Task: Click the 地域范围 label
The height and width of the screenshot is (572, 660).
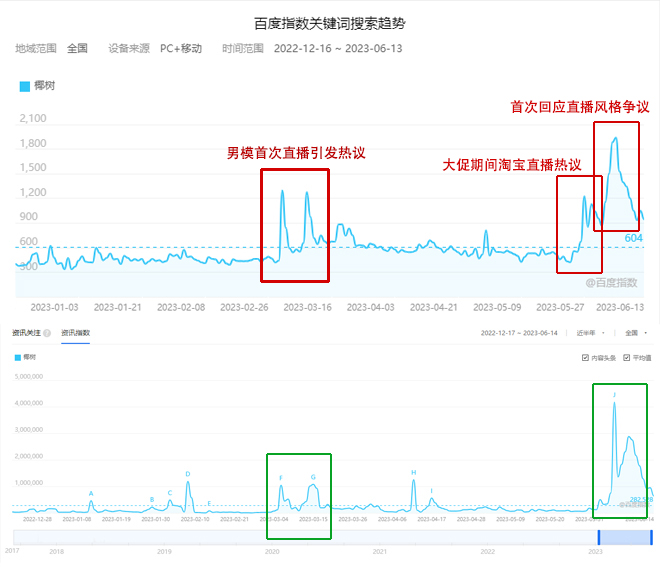Action: coord(36,48)
